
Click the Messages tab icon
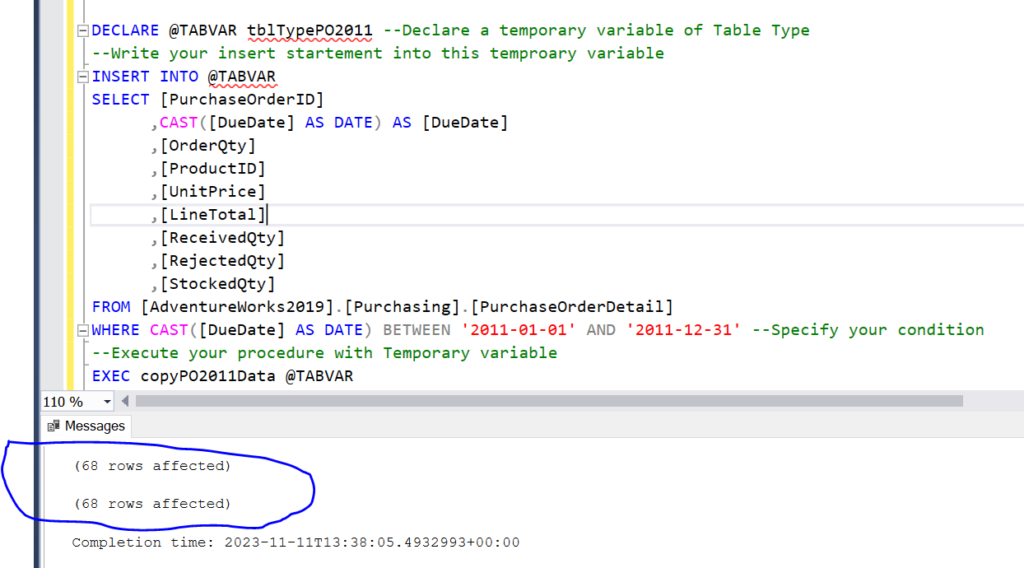[54, 426]
